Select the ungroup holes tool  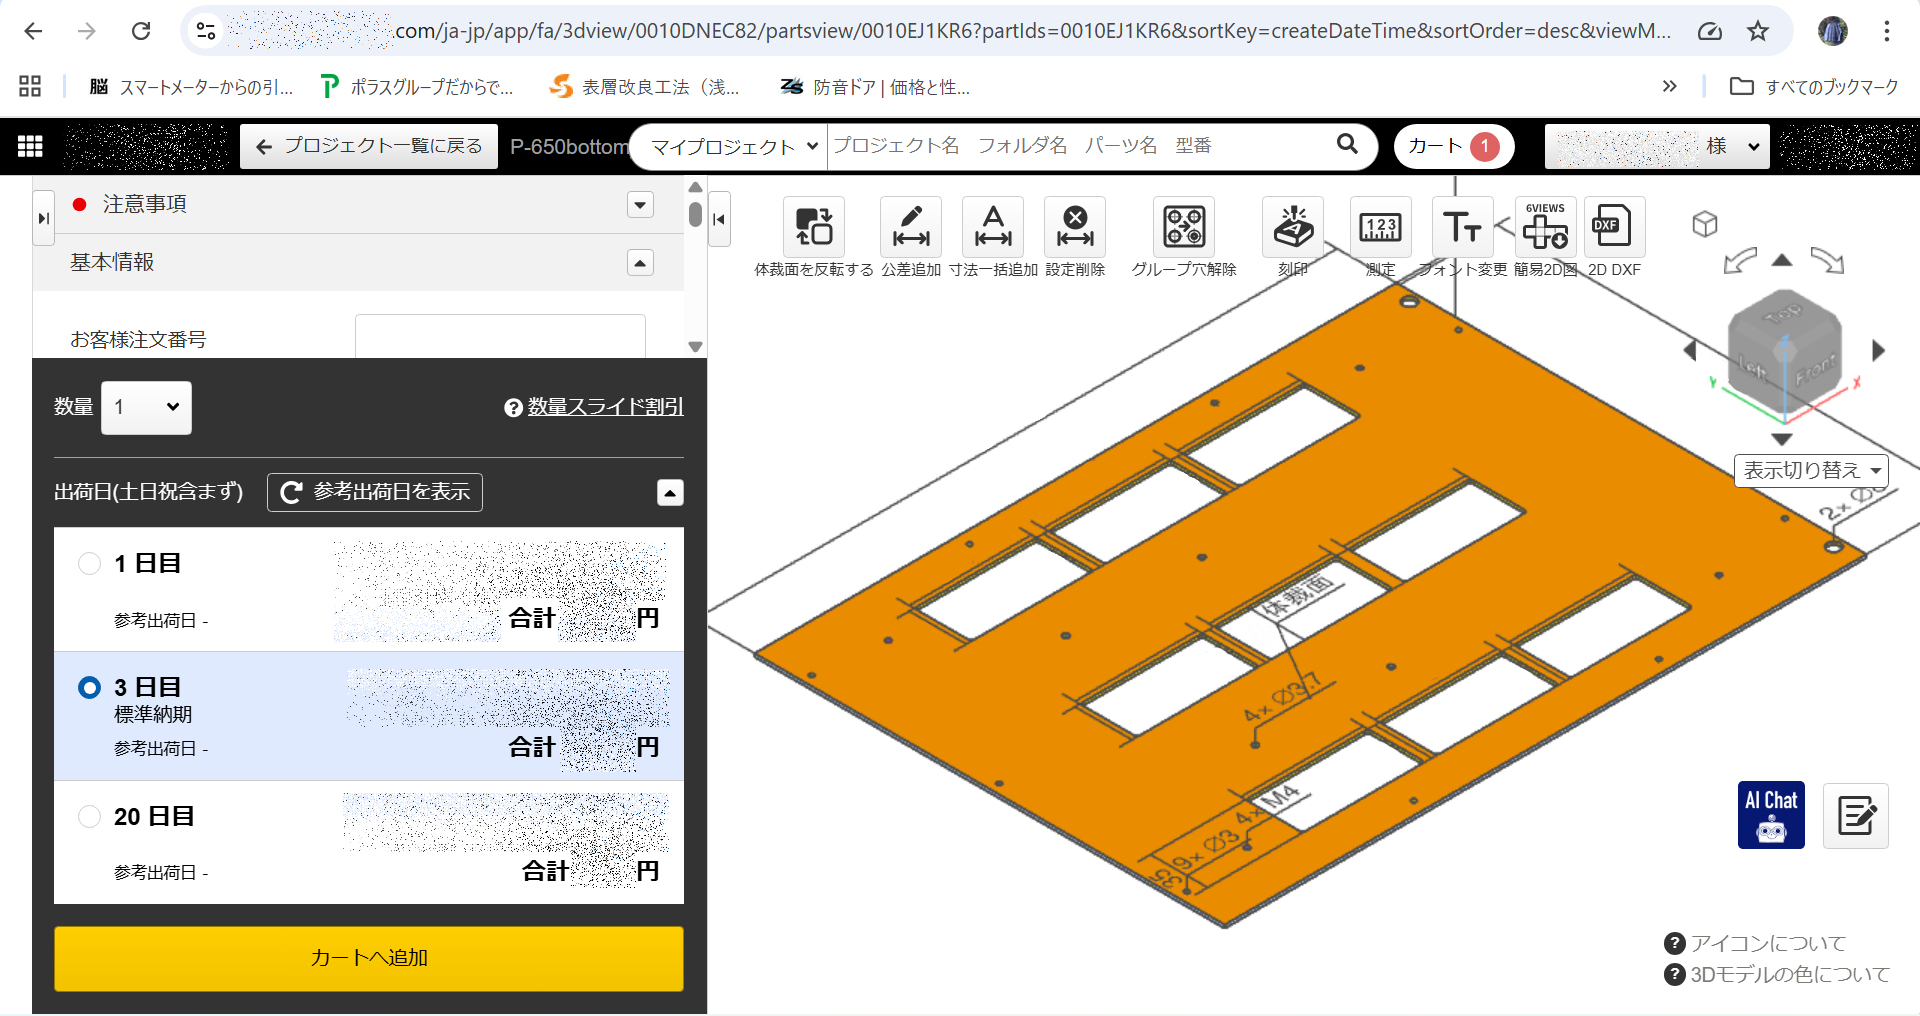(x=1183, y=227)
